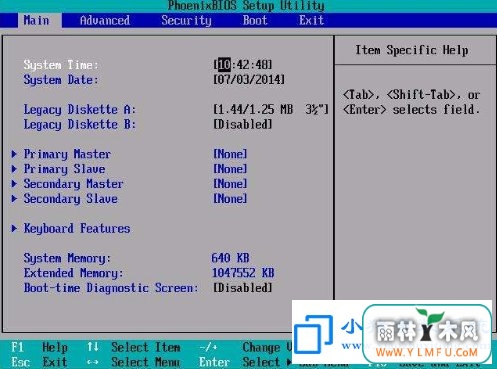Click the -/+ key hint
This screenshot has height=369, width=497.
point(208,347)
